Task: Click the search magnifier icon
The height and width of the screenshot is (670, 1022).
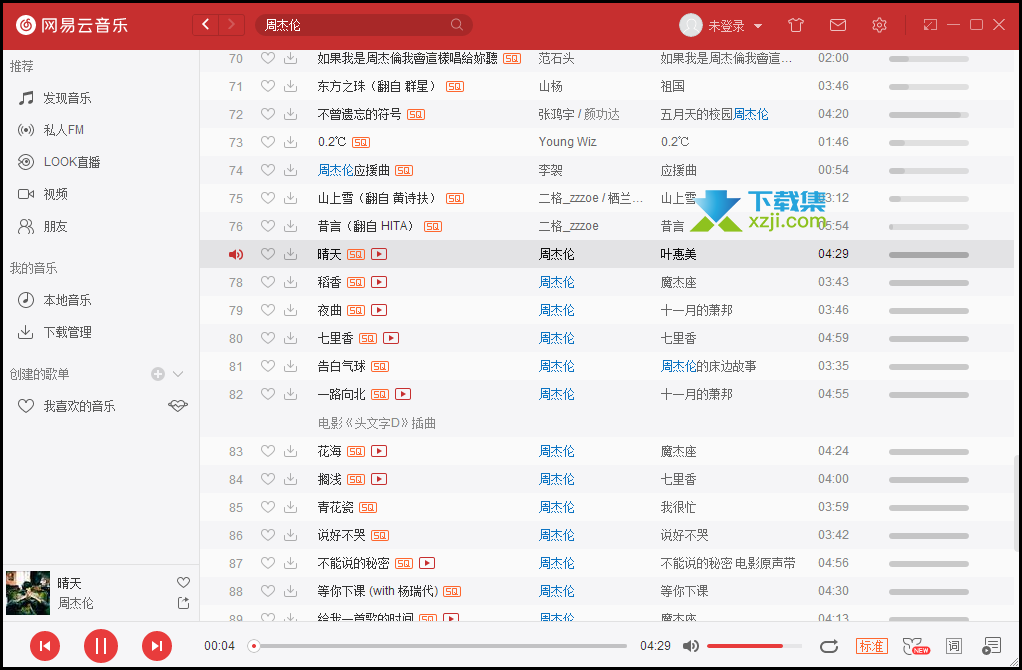Action: [x=457, y=25]
